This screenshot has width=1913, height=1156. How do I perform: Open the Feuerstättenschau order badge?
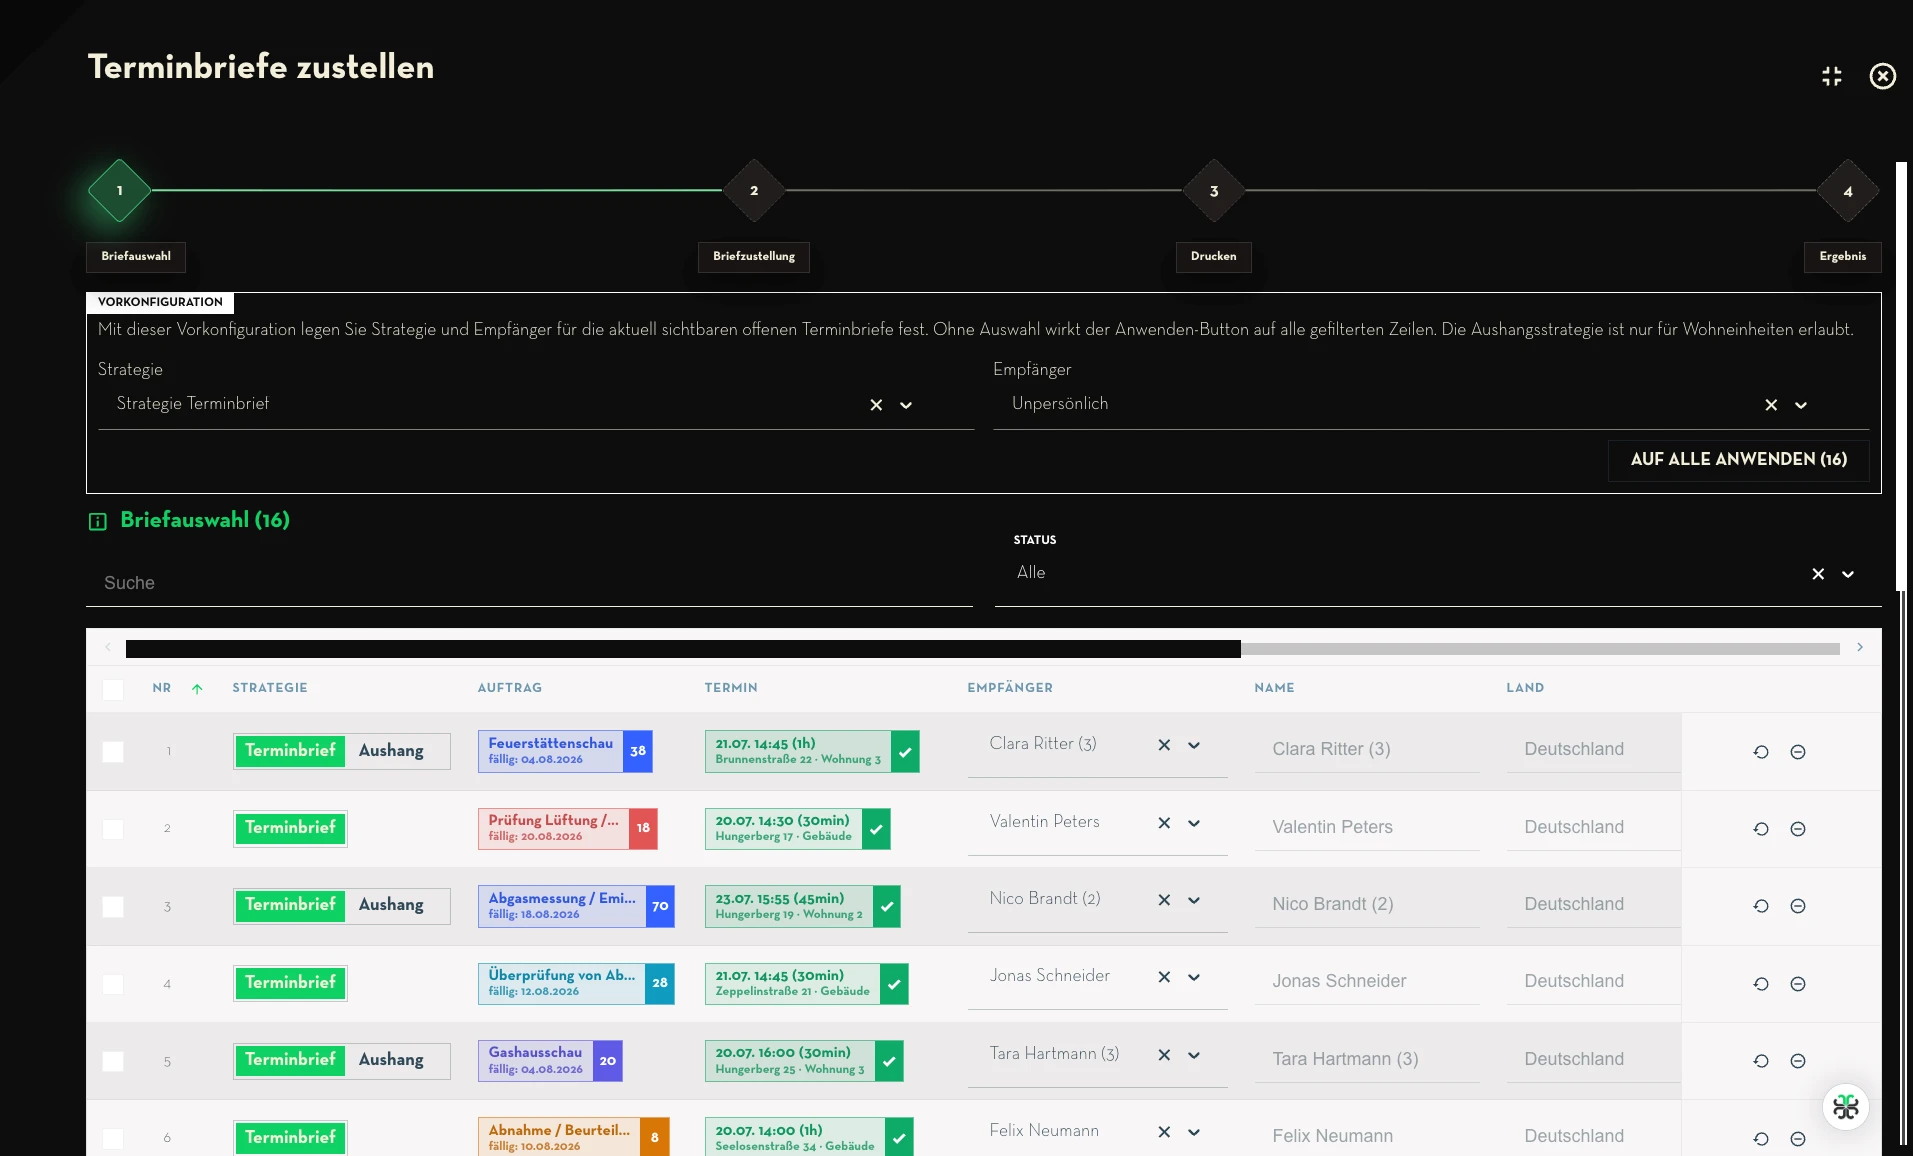coord(565,751)
